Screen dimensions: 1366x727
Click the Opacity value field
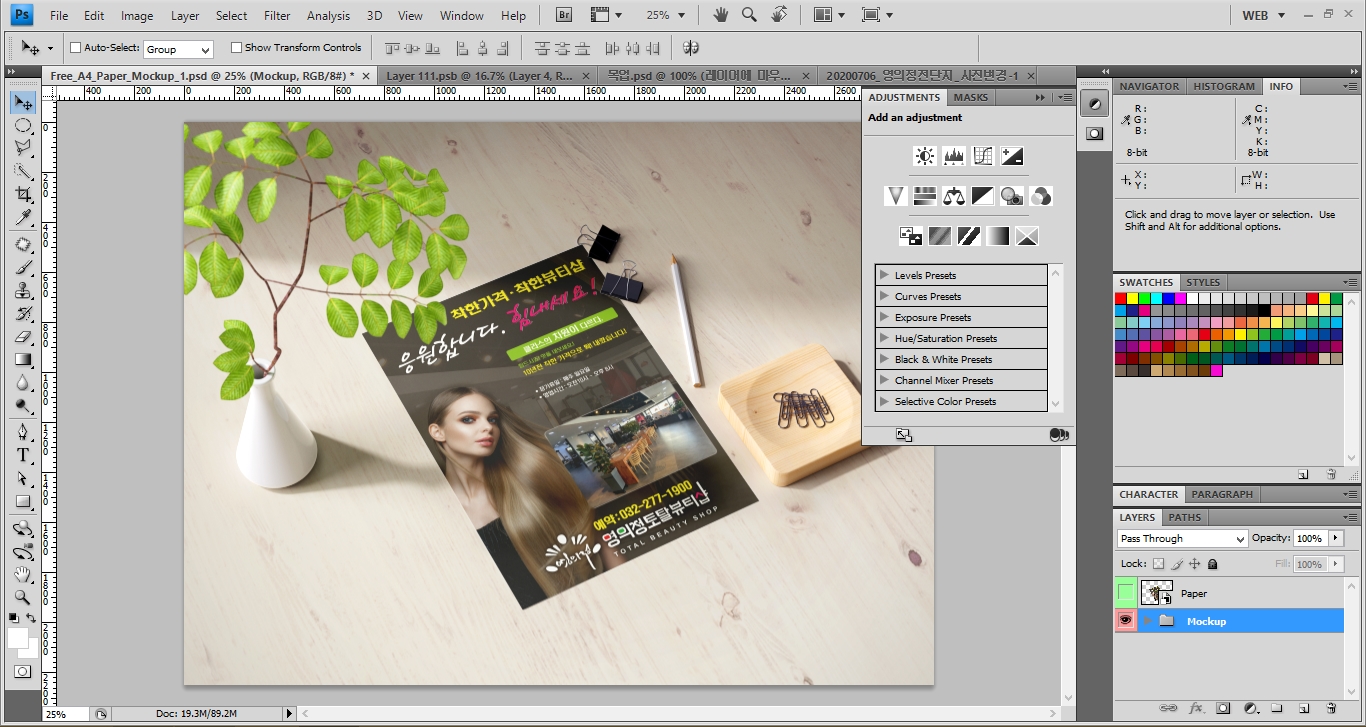[x=1310, y=538]
